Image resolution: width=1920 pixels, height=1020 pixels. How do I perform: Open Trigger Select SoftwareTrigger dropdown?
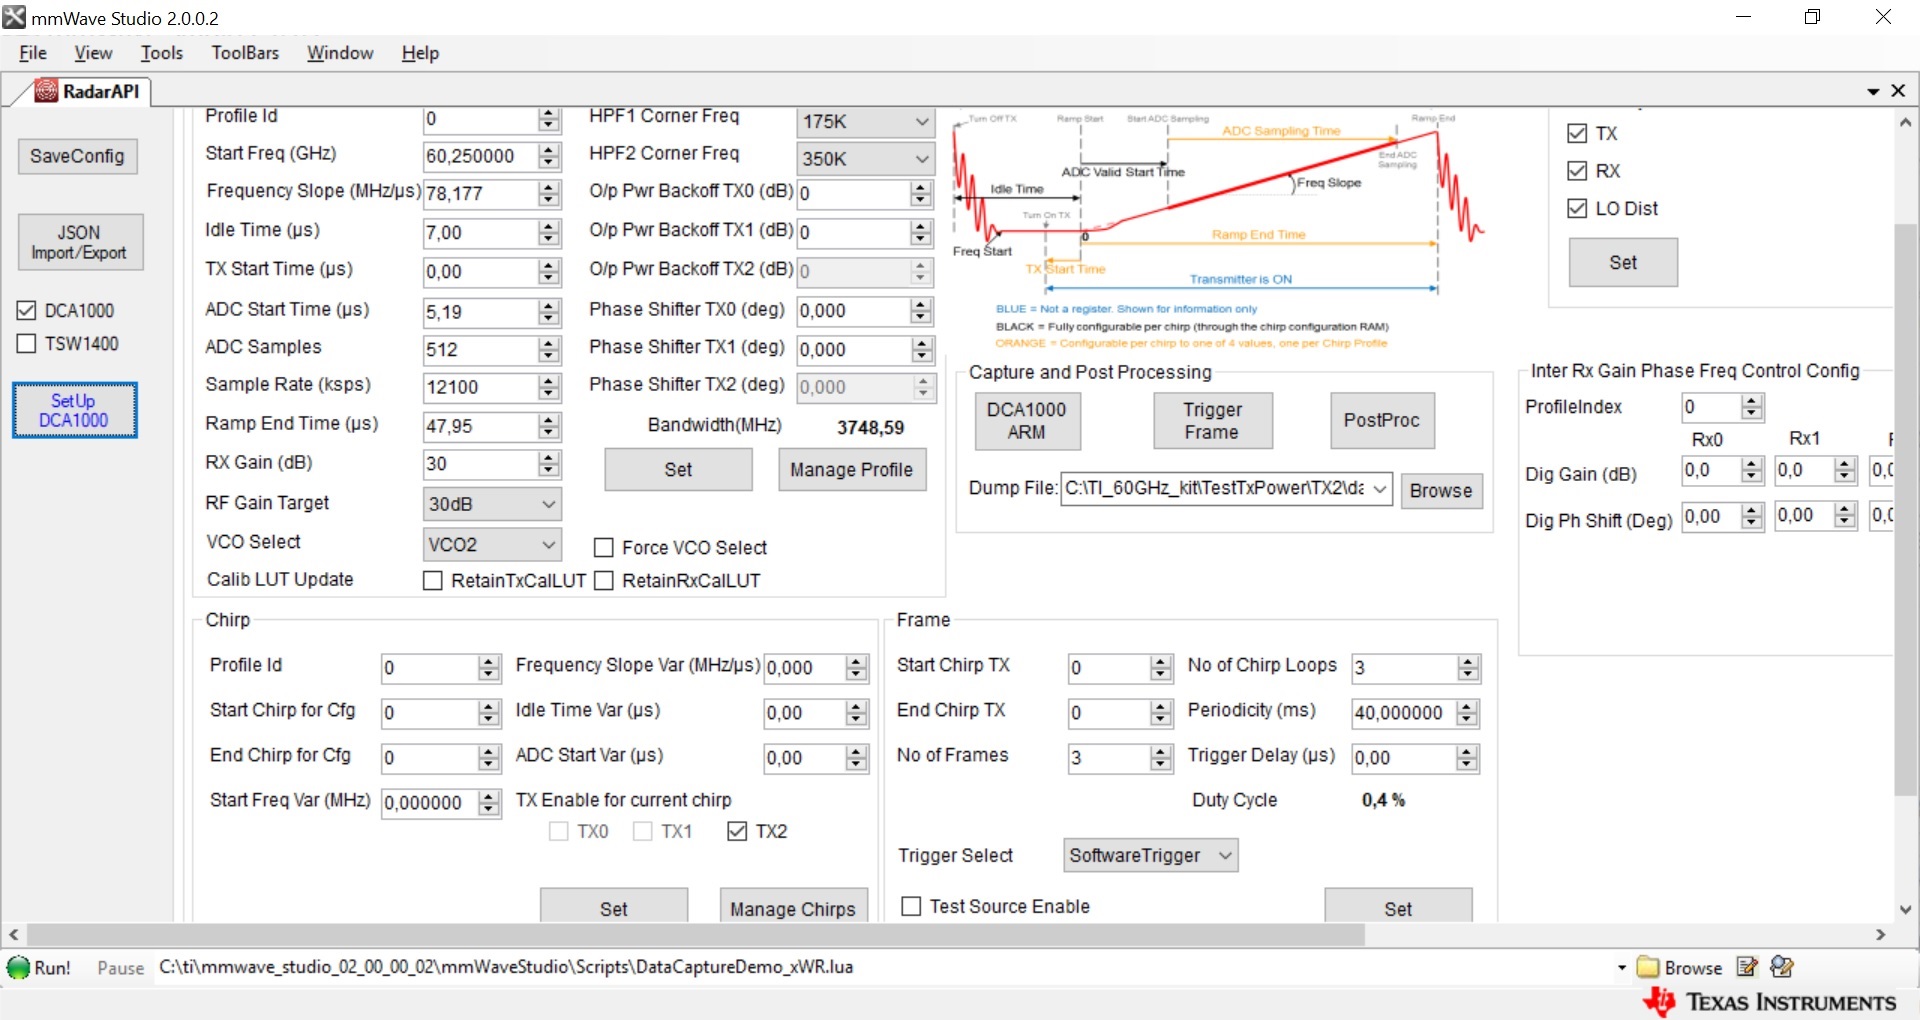coord(1150,855)
